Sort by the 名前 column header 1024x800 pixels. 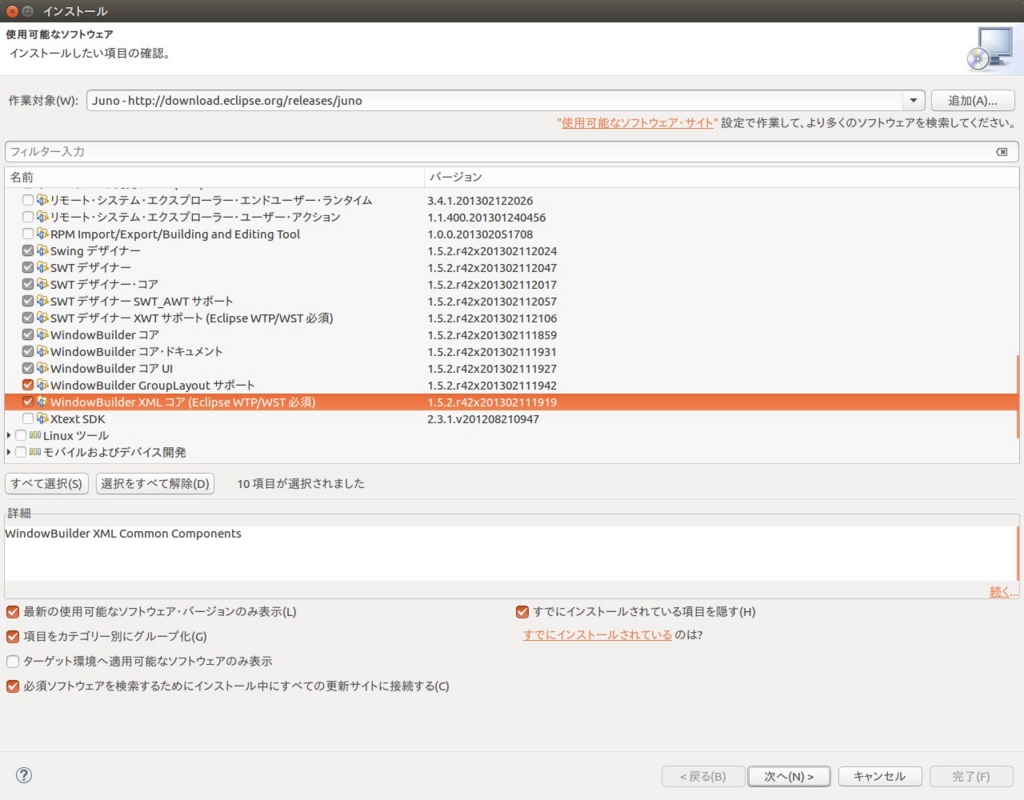click(x=214, y=177)
